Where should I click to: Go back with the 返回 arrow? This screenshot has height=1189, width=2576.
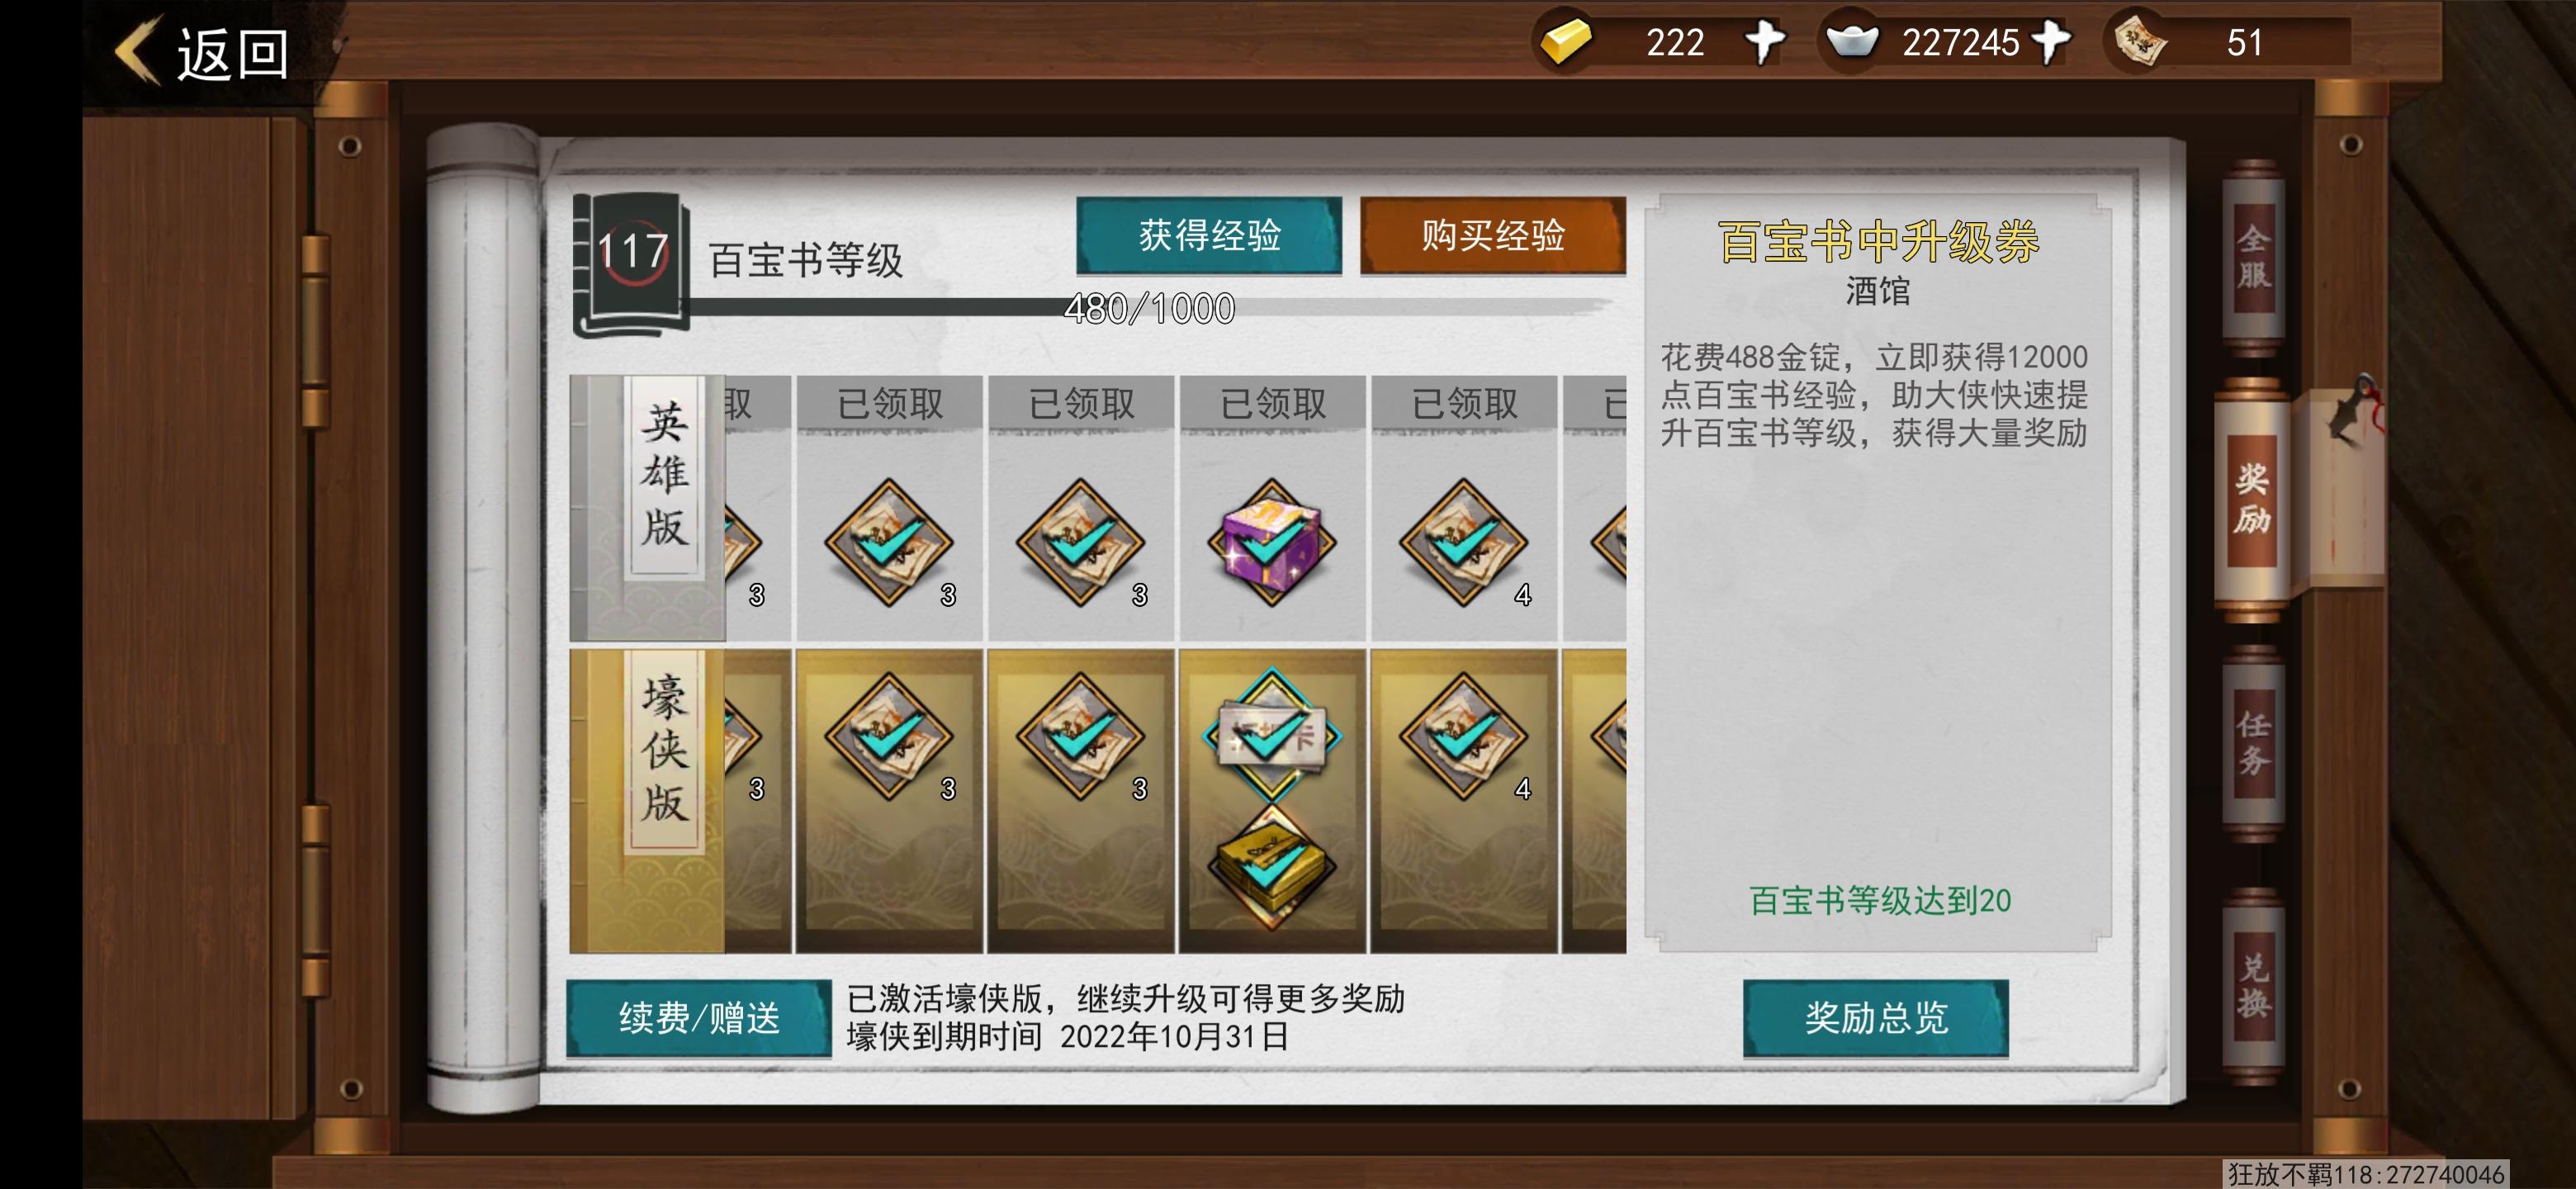click(203, 52)
